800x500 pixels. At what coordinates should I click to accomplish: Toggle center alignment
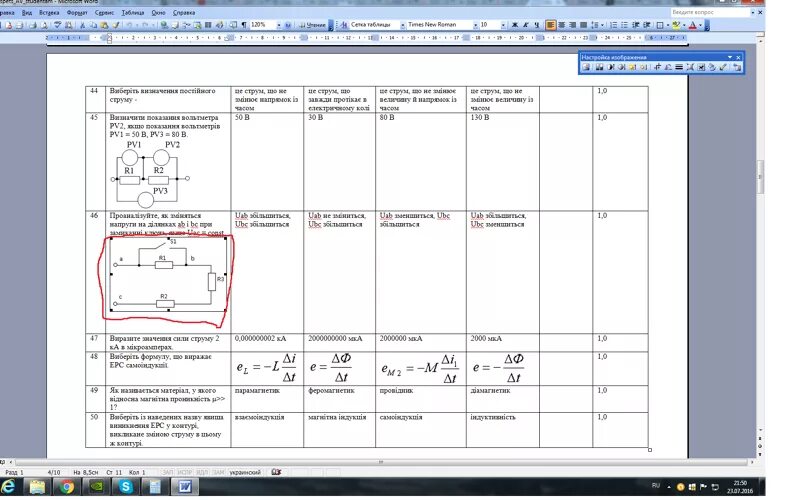(x=562, y=24)
